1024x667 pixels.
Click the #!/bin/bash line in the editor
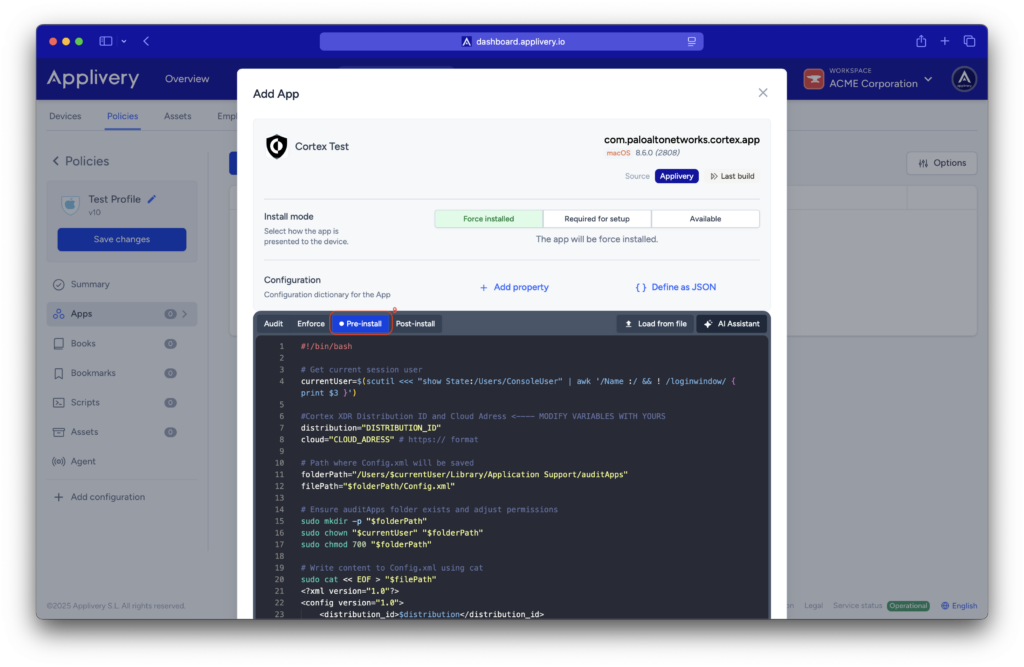pos(327,346)
